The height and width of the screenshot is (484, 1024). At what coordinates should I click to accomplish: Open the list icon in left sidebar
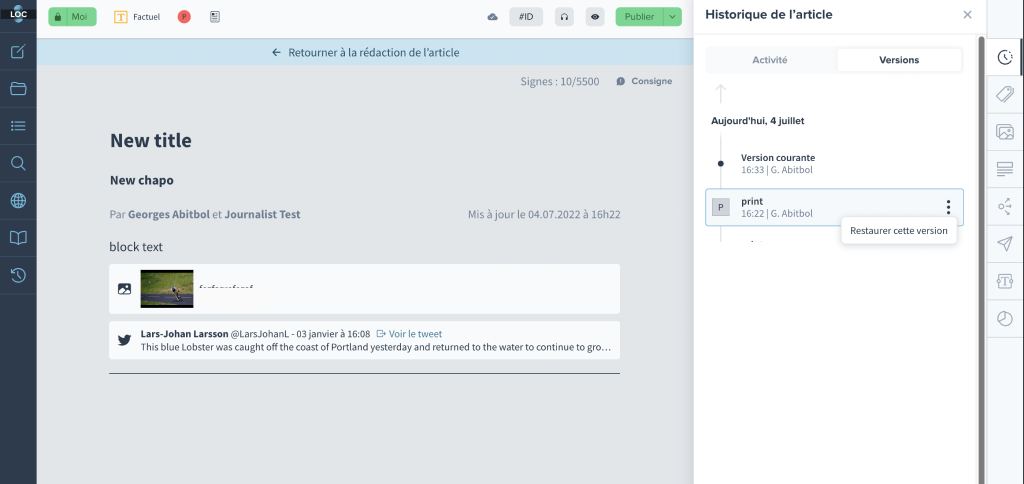pos(18,126)
